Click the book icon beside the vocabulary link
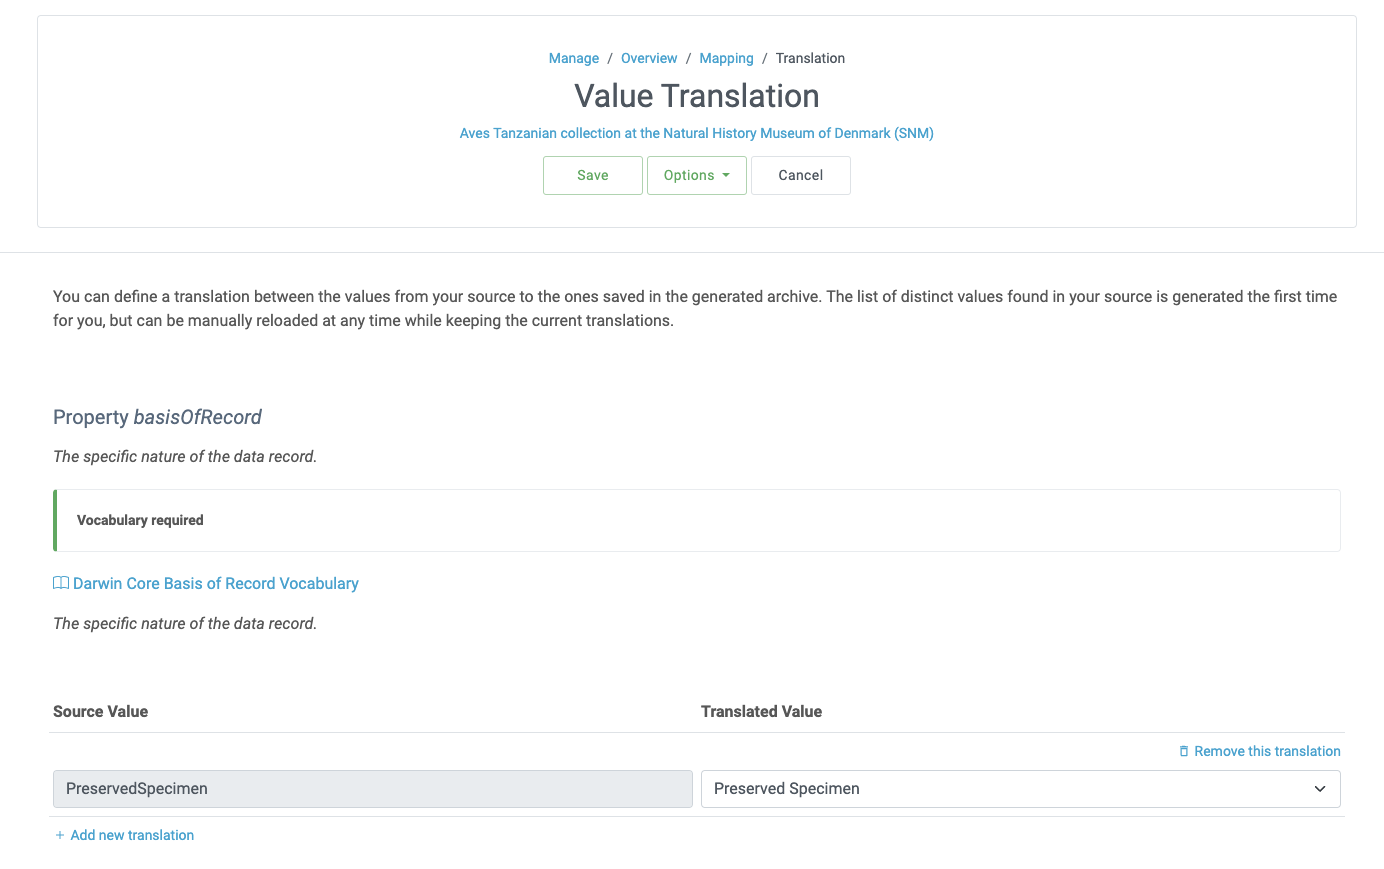 tap(60, 583)
